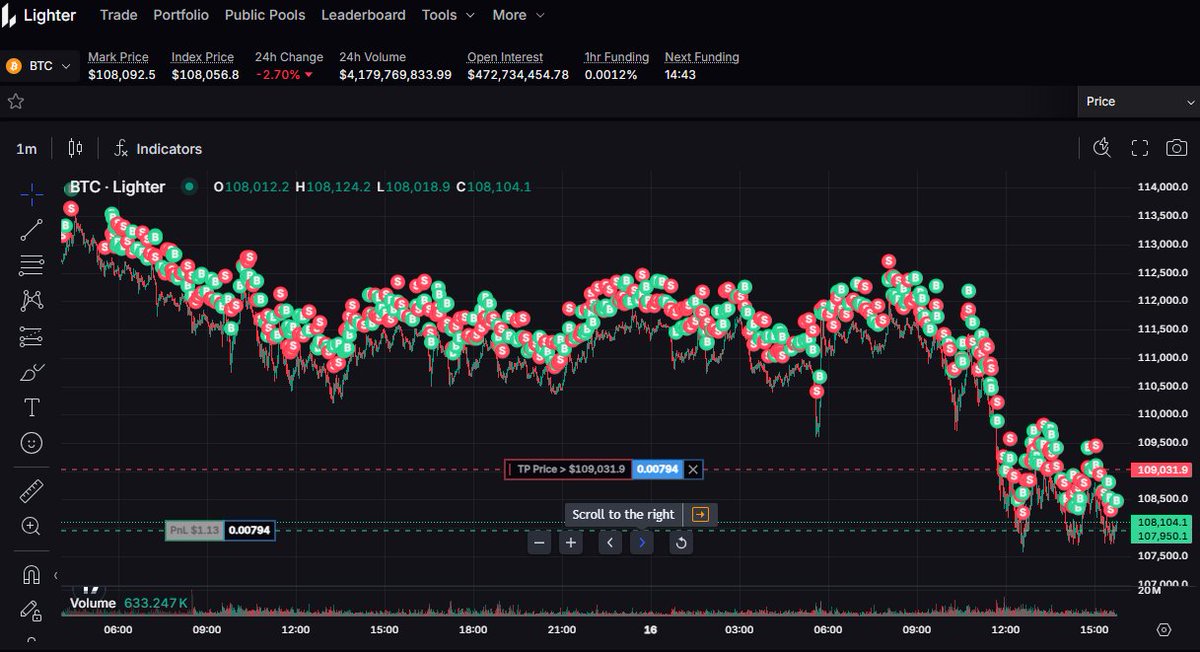Select the Fibonacci retracement tool
This screenshot has height=652, width=1200.
(31, 265)
